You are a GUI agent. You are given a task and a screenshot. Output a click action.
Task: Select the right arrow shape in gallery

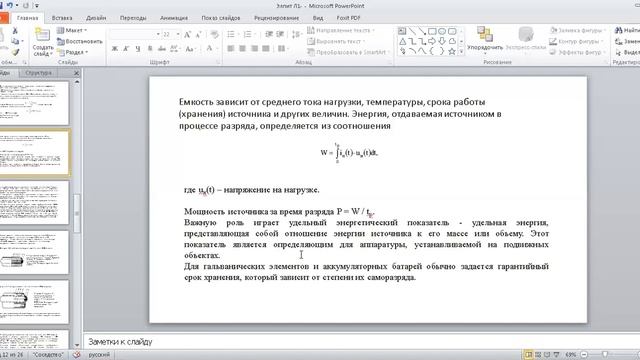[432, 41]
